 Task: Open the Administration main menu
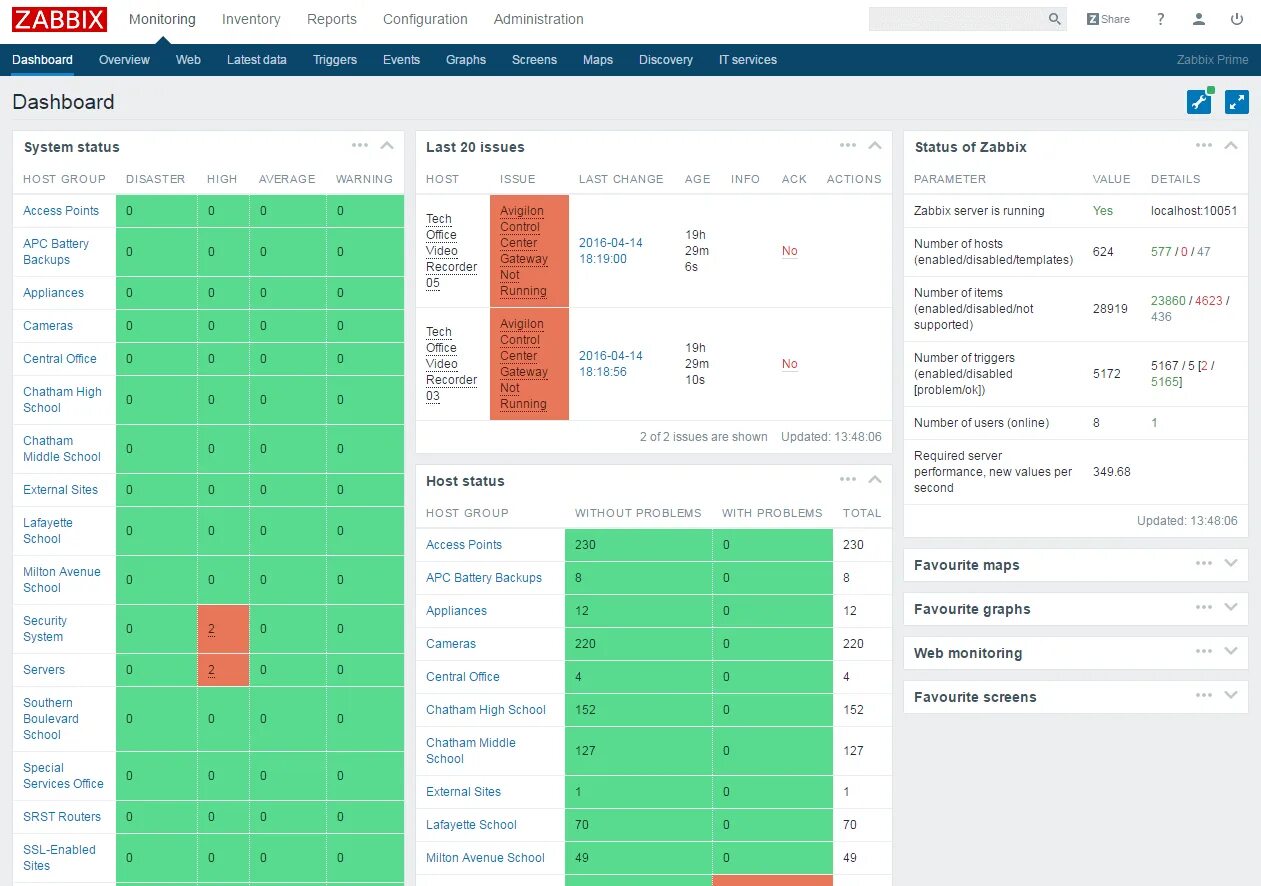539,19
